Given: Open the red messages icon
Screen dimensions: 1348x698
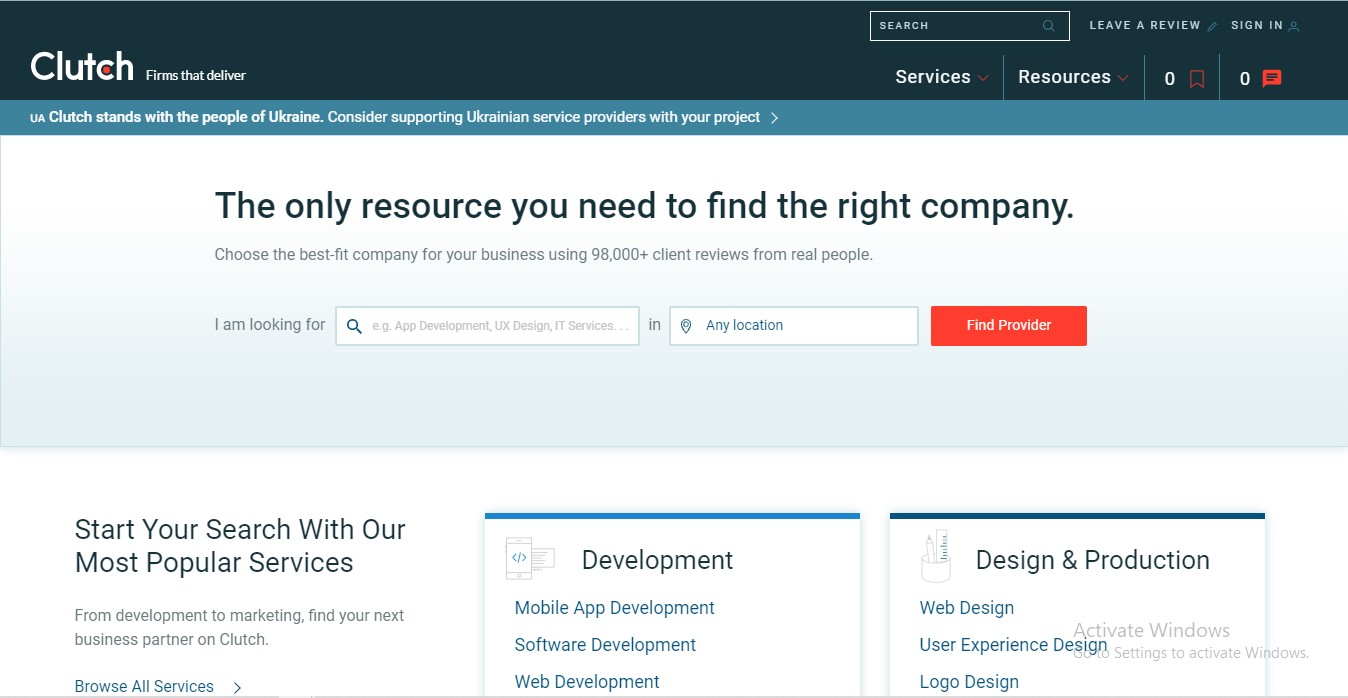Looking at the screenshot, I should click(1272, 79).
